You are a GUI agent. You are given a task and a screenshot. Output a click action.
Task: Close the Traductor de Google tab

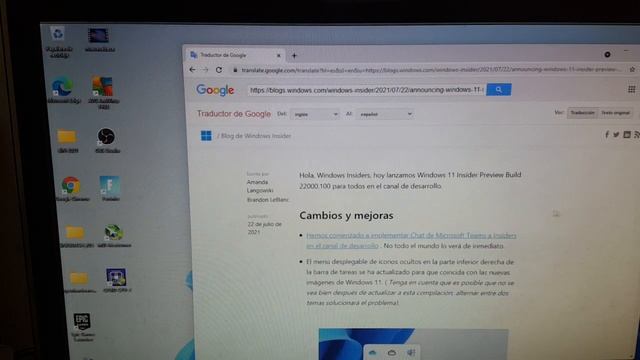pos(279,55)
